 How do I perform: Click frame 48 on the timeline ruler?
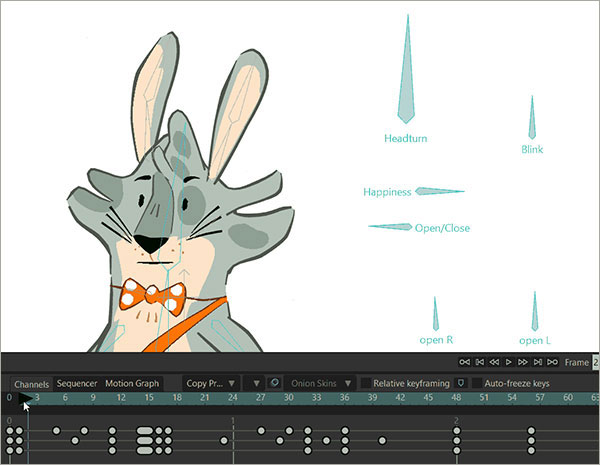[456, 398]
